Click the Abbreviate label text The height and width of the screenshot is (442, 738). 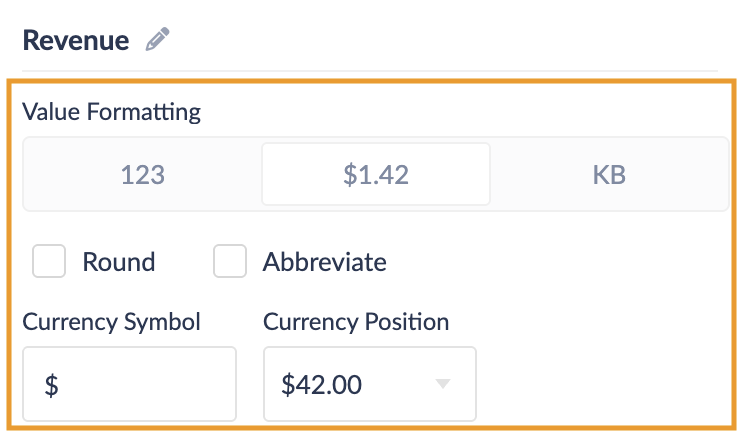click(x=324, y=262)
